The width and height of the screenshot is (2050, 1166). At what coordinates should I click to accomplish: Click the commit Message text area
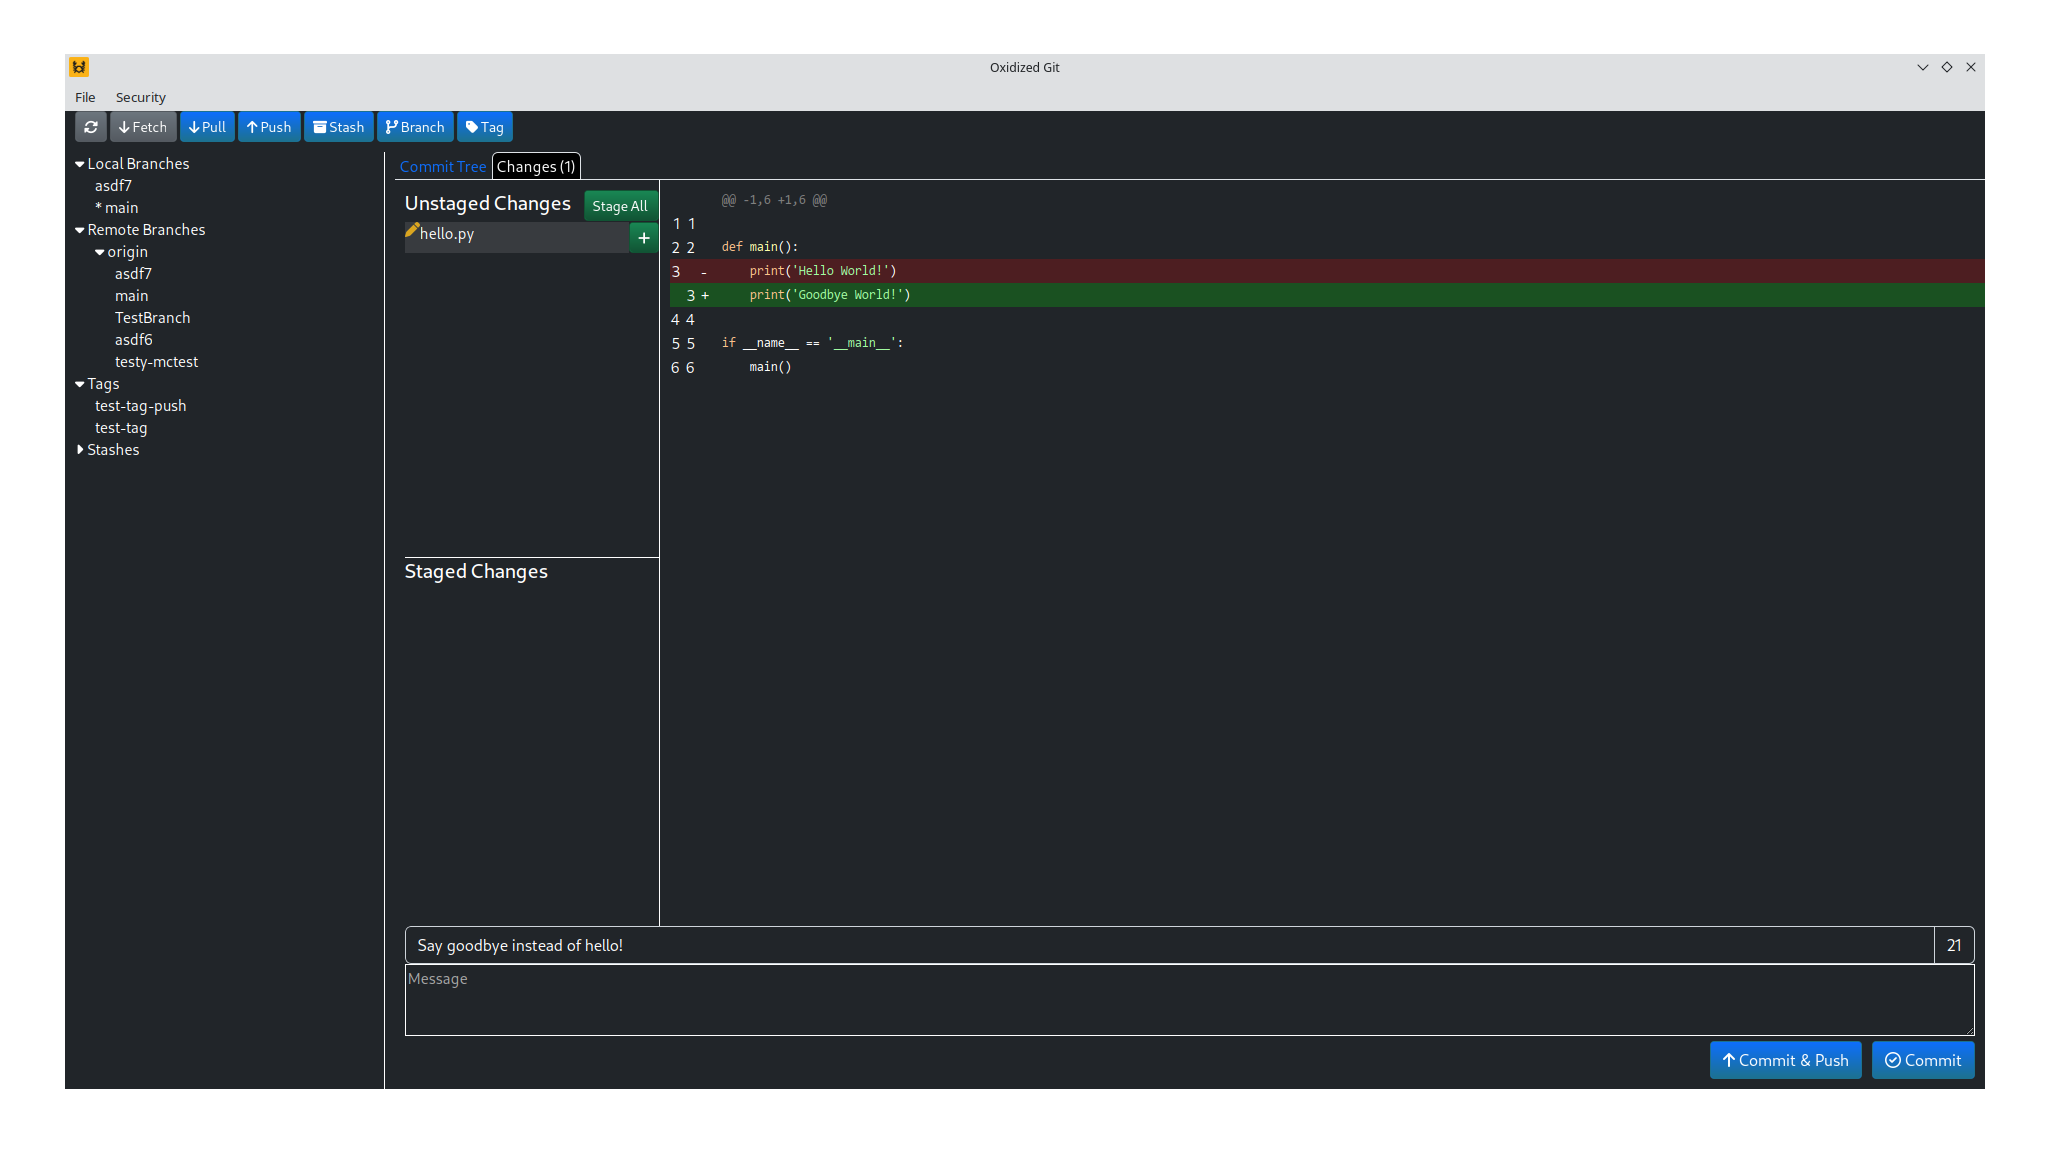(1189, 1000)
